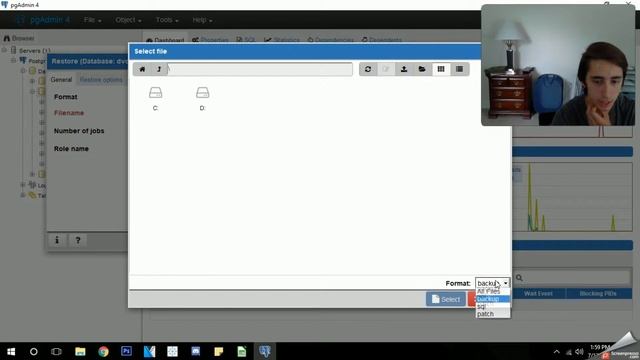Open the Windows Start menu
640x360 pixels.
[x=11, y=351]
